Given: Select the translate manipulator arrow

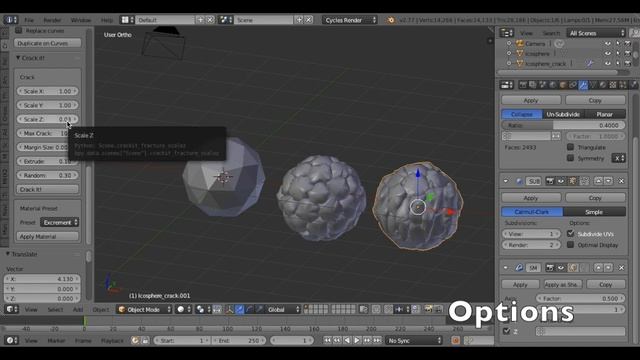Looking at the screenshot, I should pos(240,309).
